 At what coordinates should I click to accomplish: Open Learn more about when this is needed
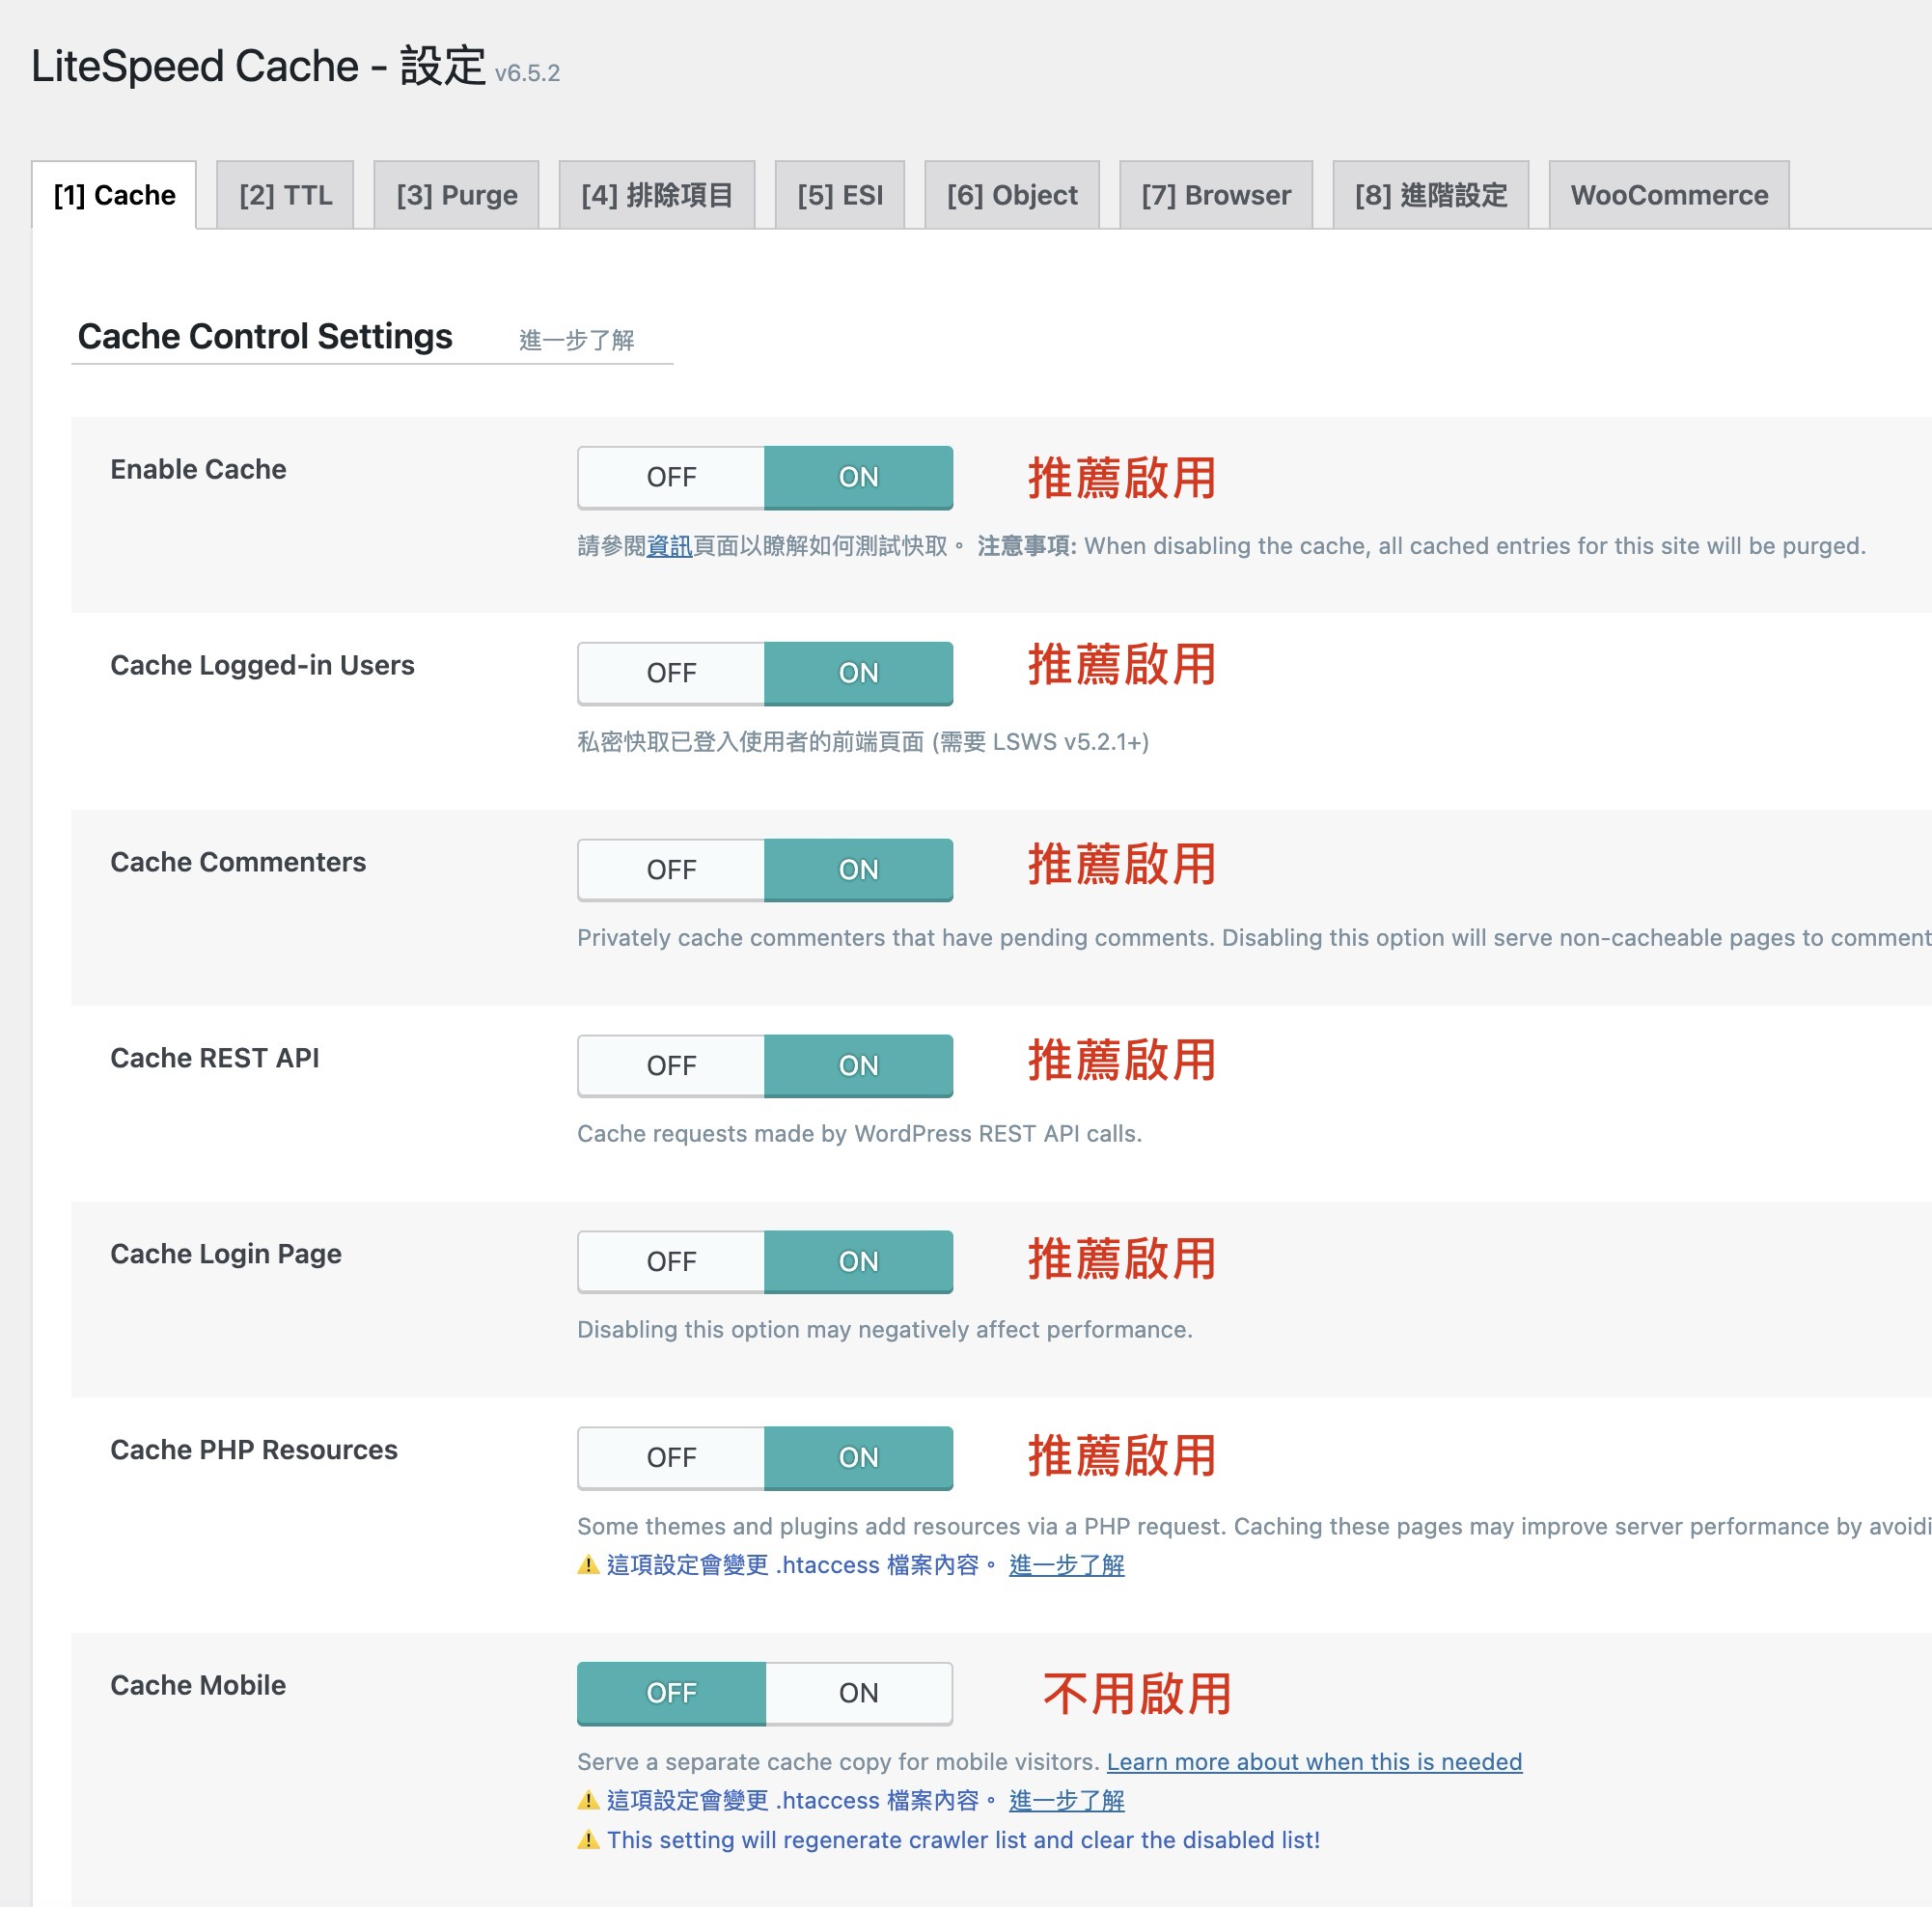click(x=1314, y=1762)
